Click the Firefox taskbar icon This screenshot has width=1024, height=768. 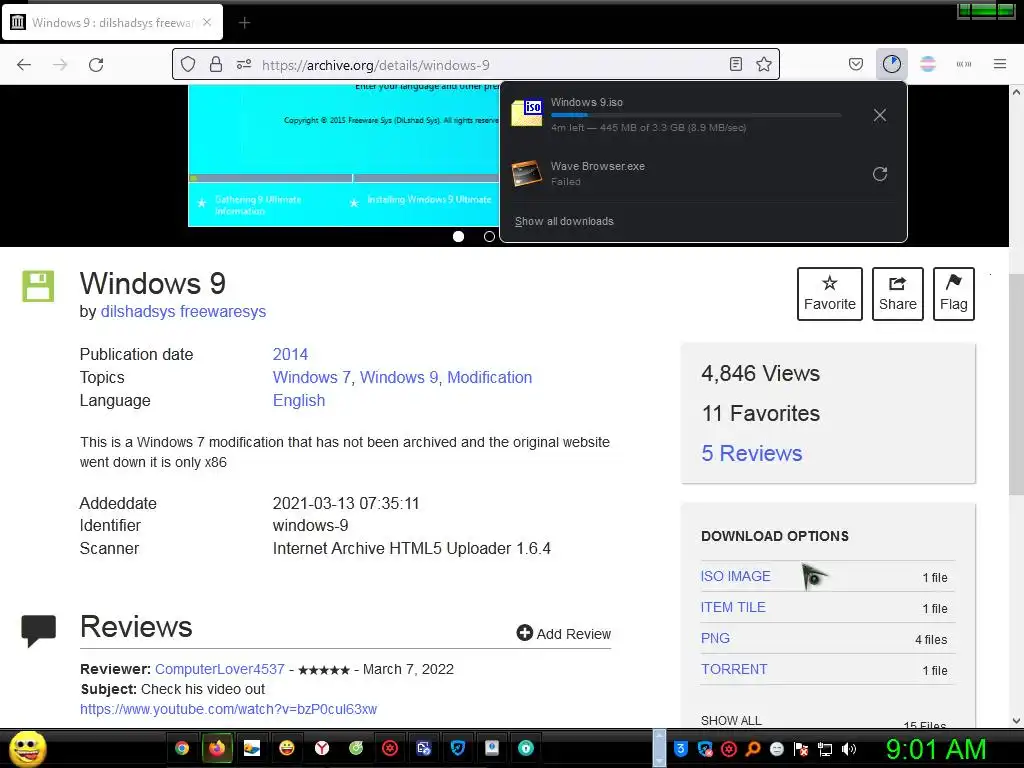click(x=217, y=748)
